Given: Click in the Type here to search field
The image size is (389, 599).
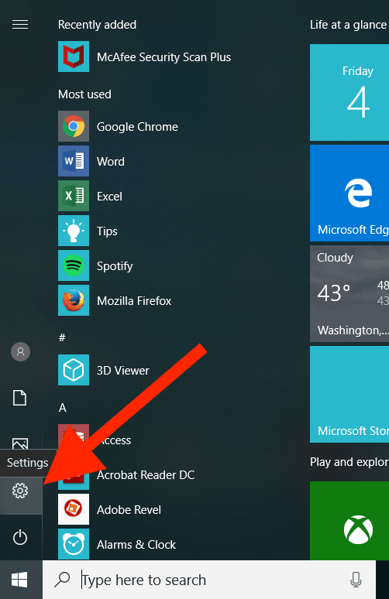Looking at the screenshot, I should point(209,580).
